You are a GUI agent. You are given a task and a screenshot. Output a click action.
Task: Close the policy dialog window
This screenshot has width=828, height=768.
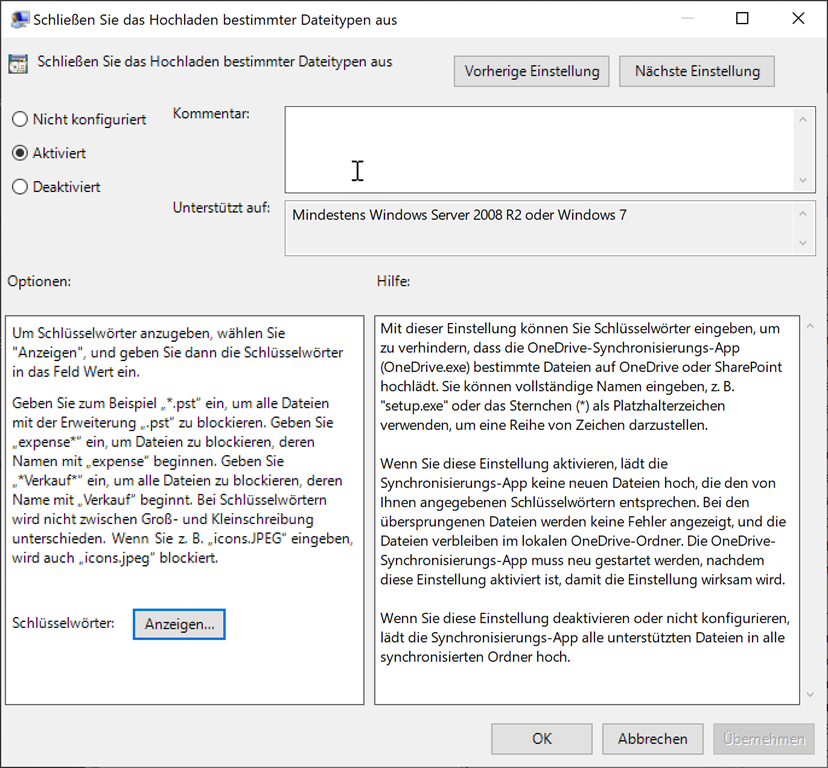797,19
